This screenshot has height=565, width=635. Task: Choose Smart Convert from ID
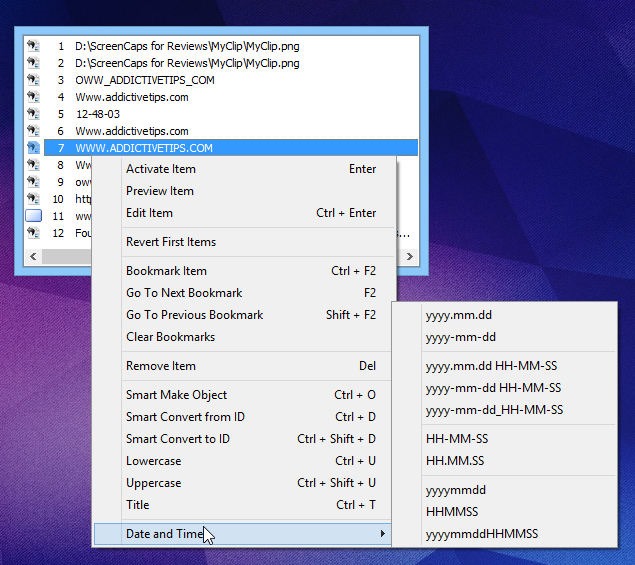click(243, 417)
